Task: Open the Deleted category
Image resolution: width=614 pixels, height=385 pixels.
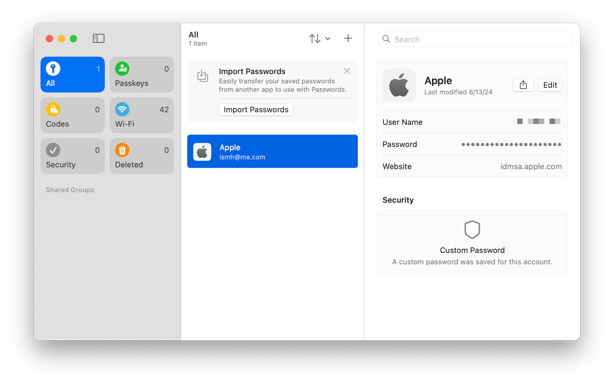Action: coord(142,156)
